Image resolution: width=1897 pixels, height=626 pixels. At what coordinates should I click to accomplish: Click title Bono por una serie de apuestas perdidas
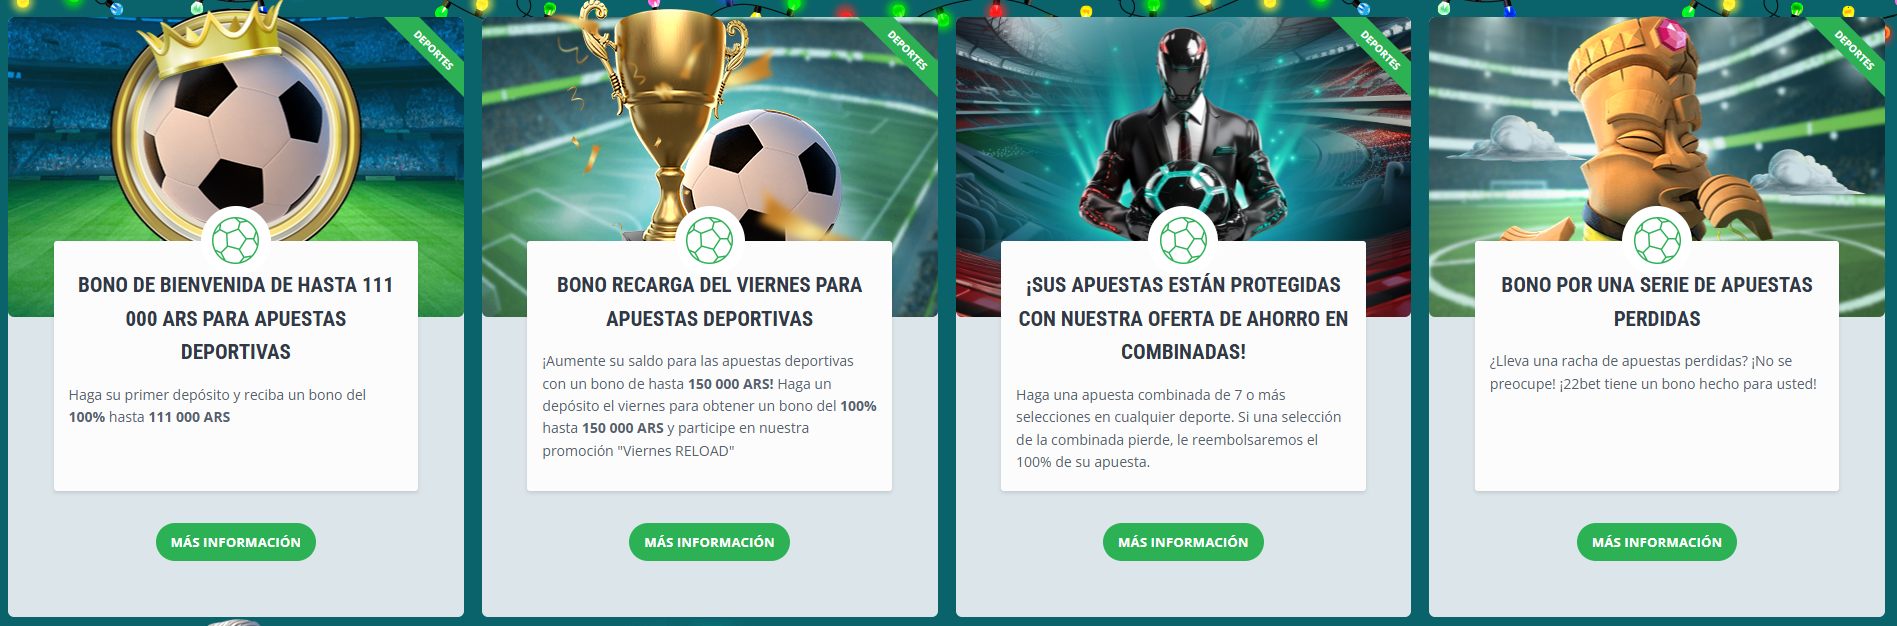point(1657,302)
